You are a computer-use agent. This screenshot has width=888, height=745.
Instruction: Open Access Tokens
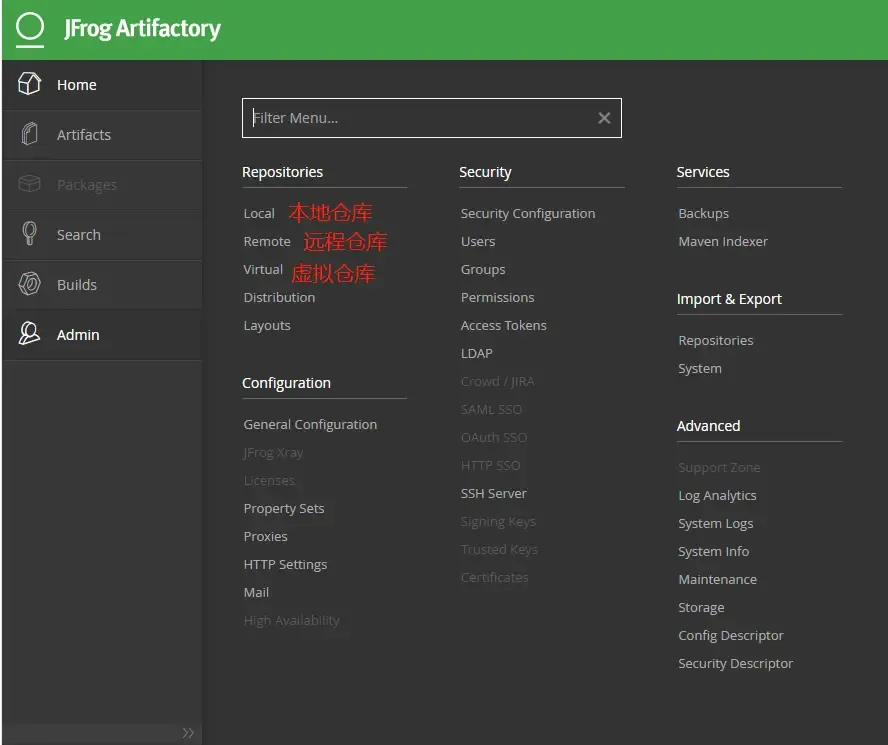pyautogui.click(x=503, y=325)
